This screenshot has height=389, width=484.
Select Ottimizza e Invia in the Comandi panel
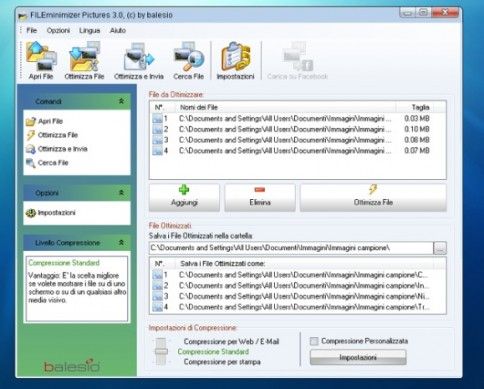click(57, 149)
